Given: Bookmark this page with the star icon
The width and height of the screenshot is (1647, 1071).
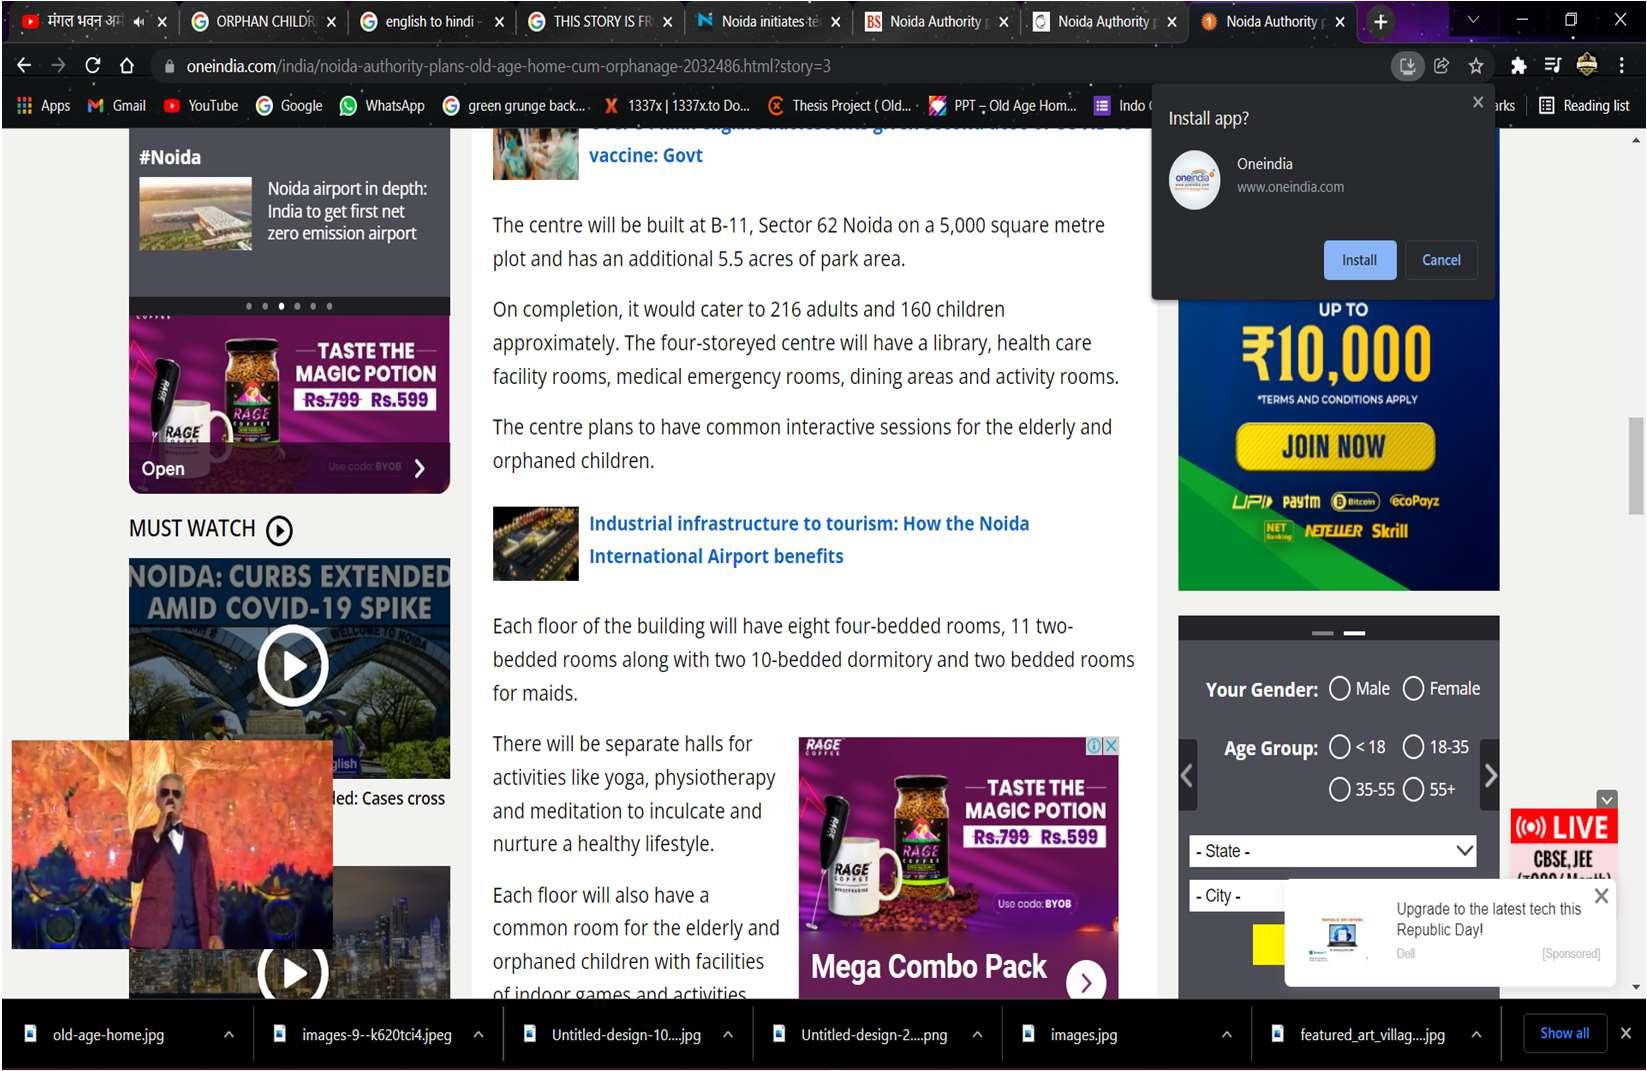Looking at the screenshot, I should (x=1476, y=66).
